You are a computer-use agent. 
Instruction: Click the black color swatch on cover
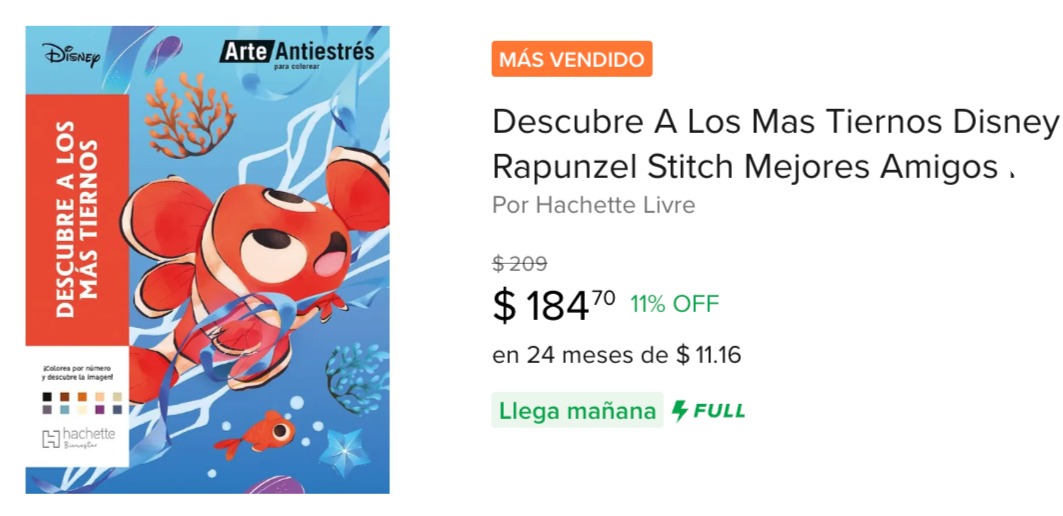(47, 397)
